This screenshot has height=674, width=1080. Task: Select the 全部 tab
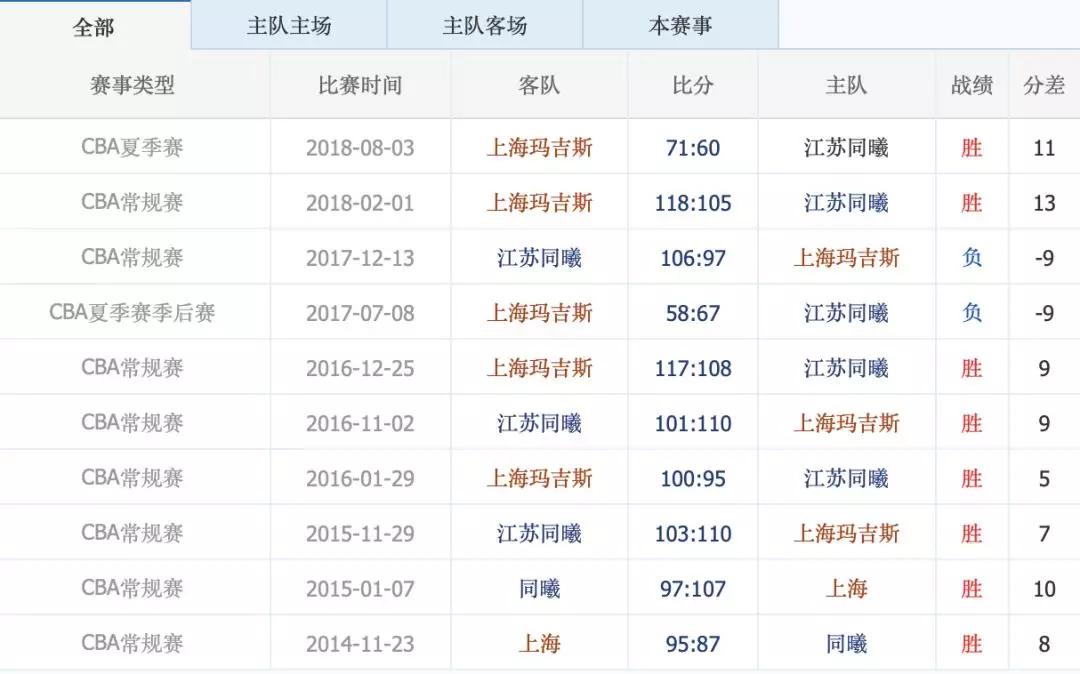(93, 27)
